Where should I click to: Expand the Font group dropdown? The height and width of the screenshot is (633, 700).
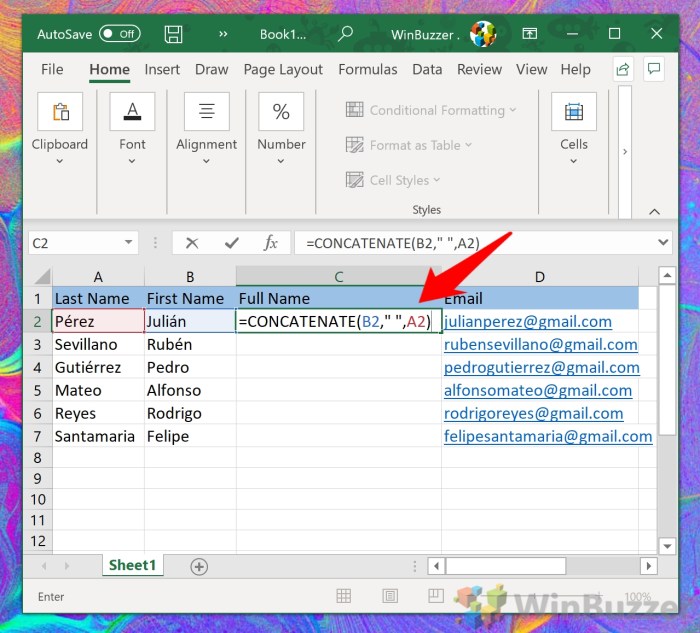[132, 161]
